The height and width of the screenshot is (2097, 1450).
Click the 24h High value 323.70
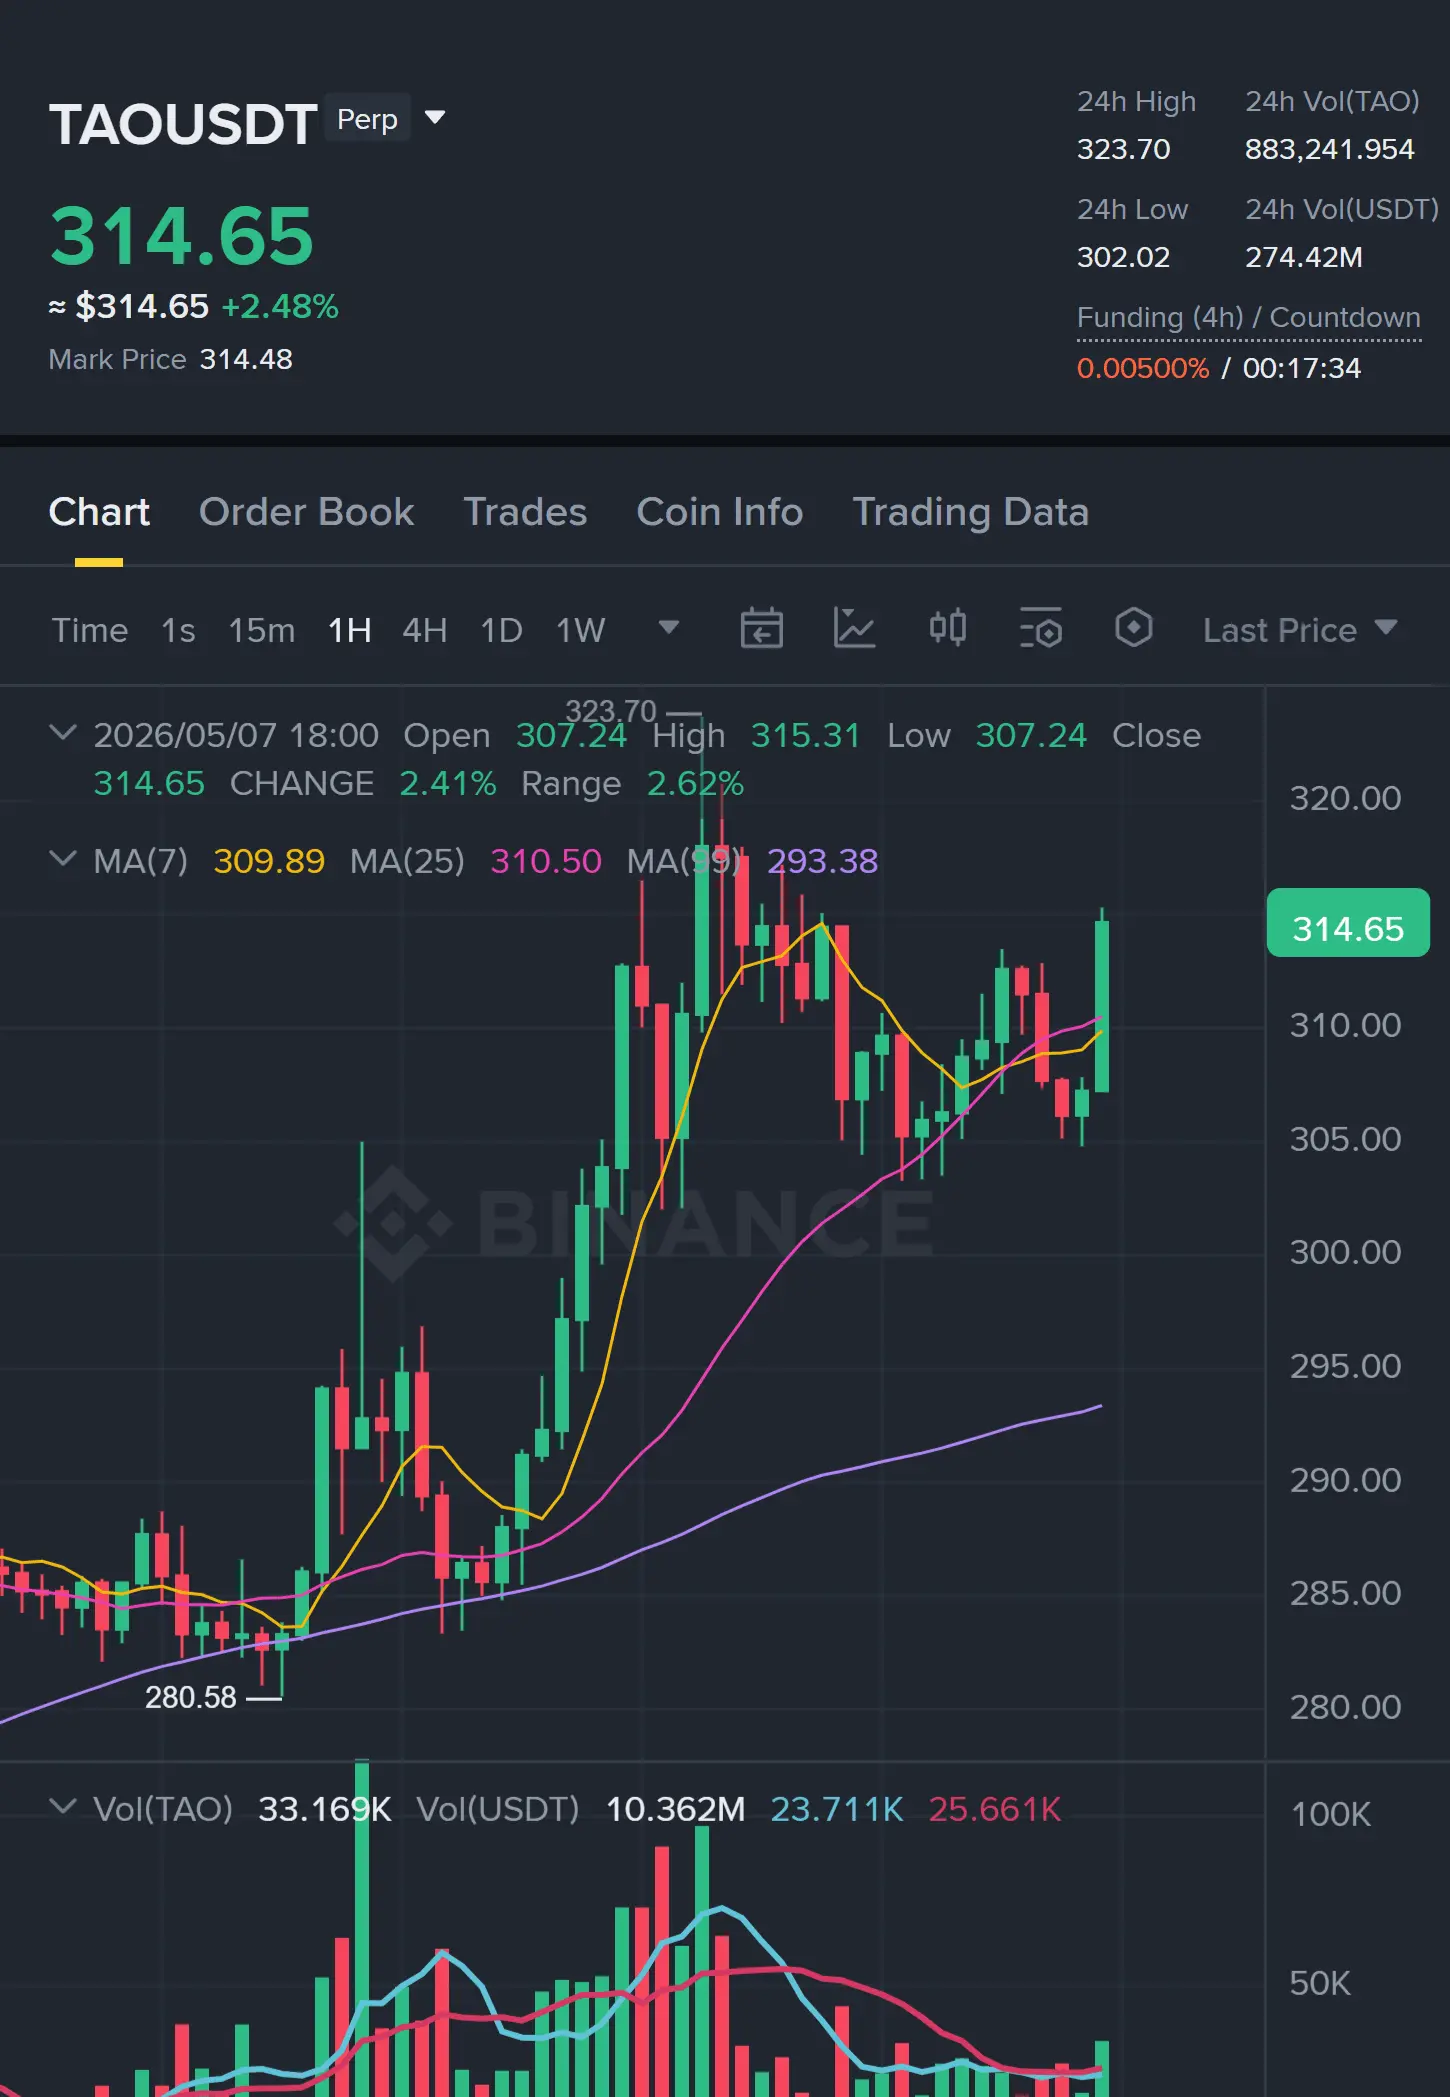[x=1123, y=149]
